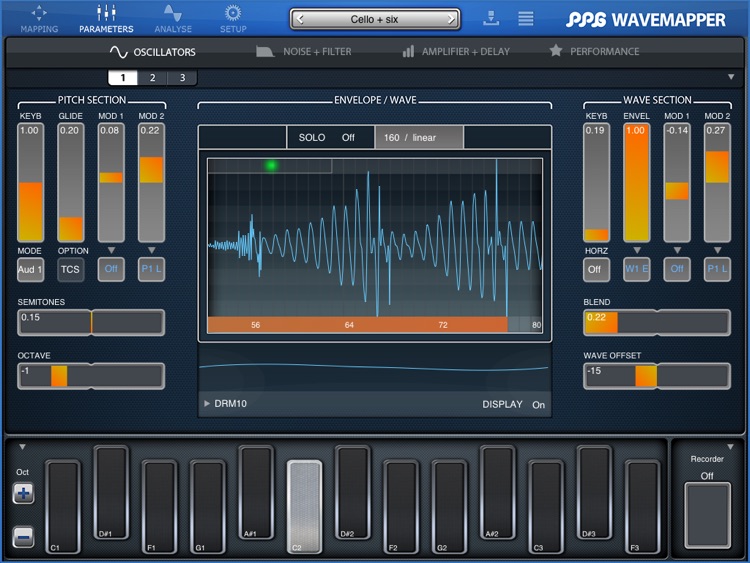Click the 160 / linear envelope setting
Image resolution: width=750 pixels, height=563 pixels.
pyautogui.click(x=419, y=138)
